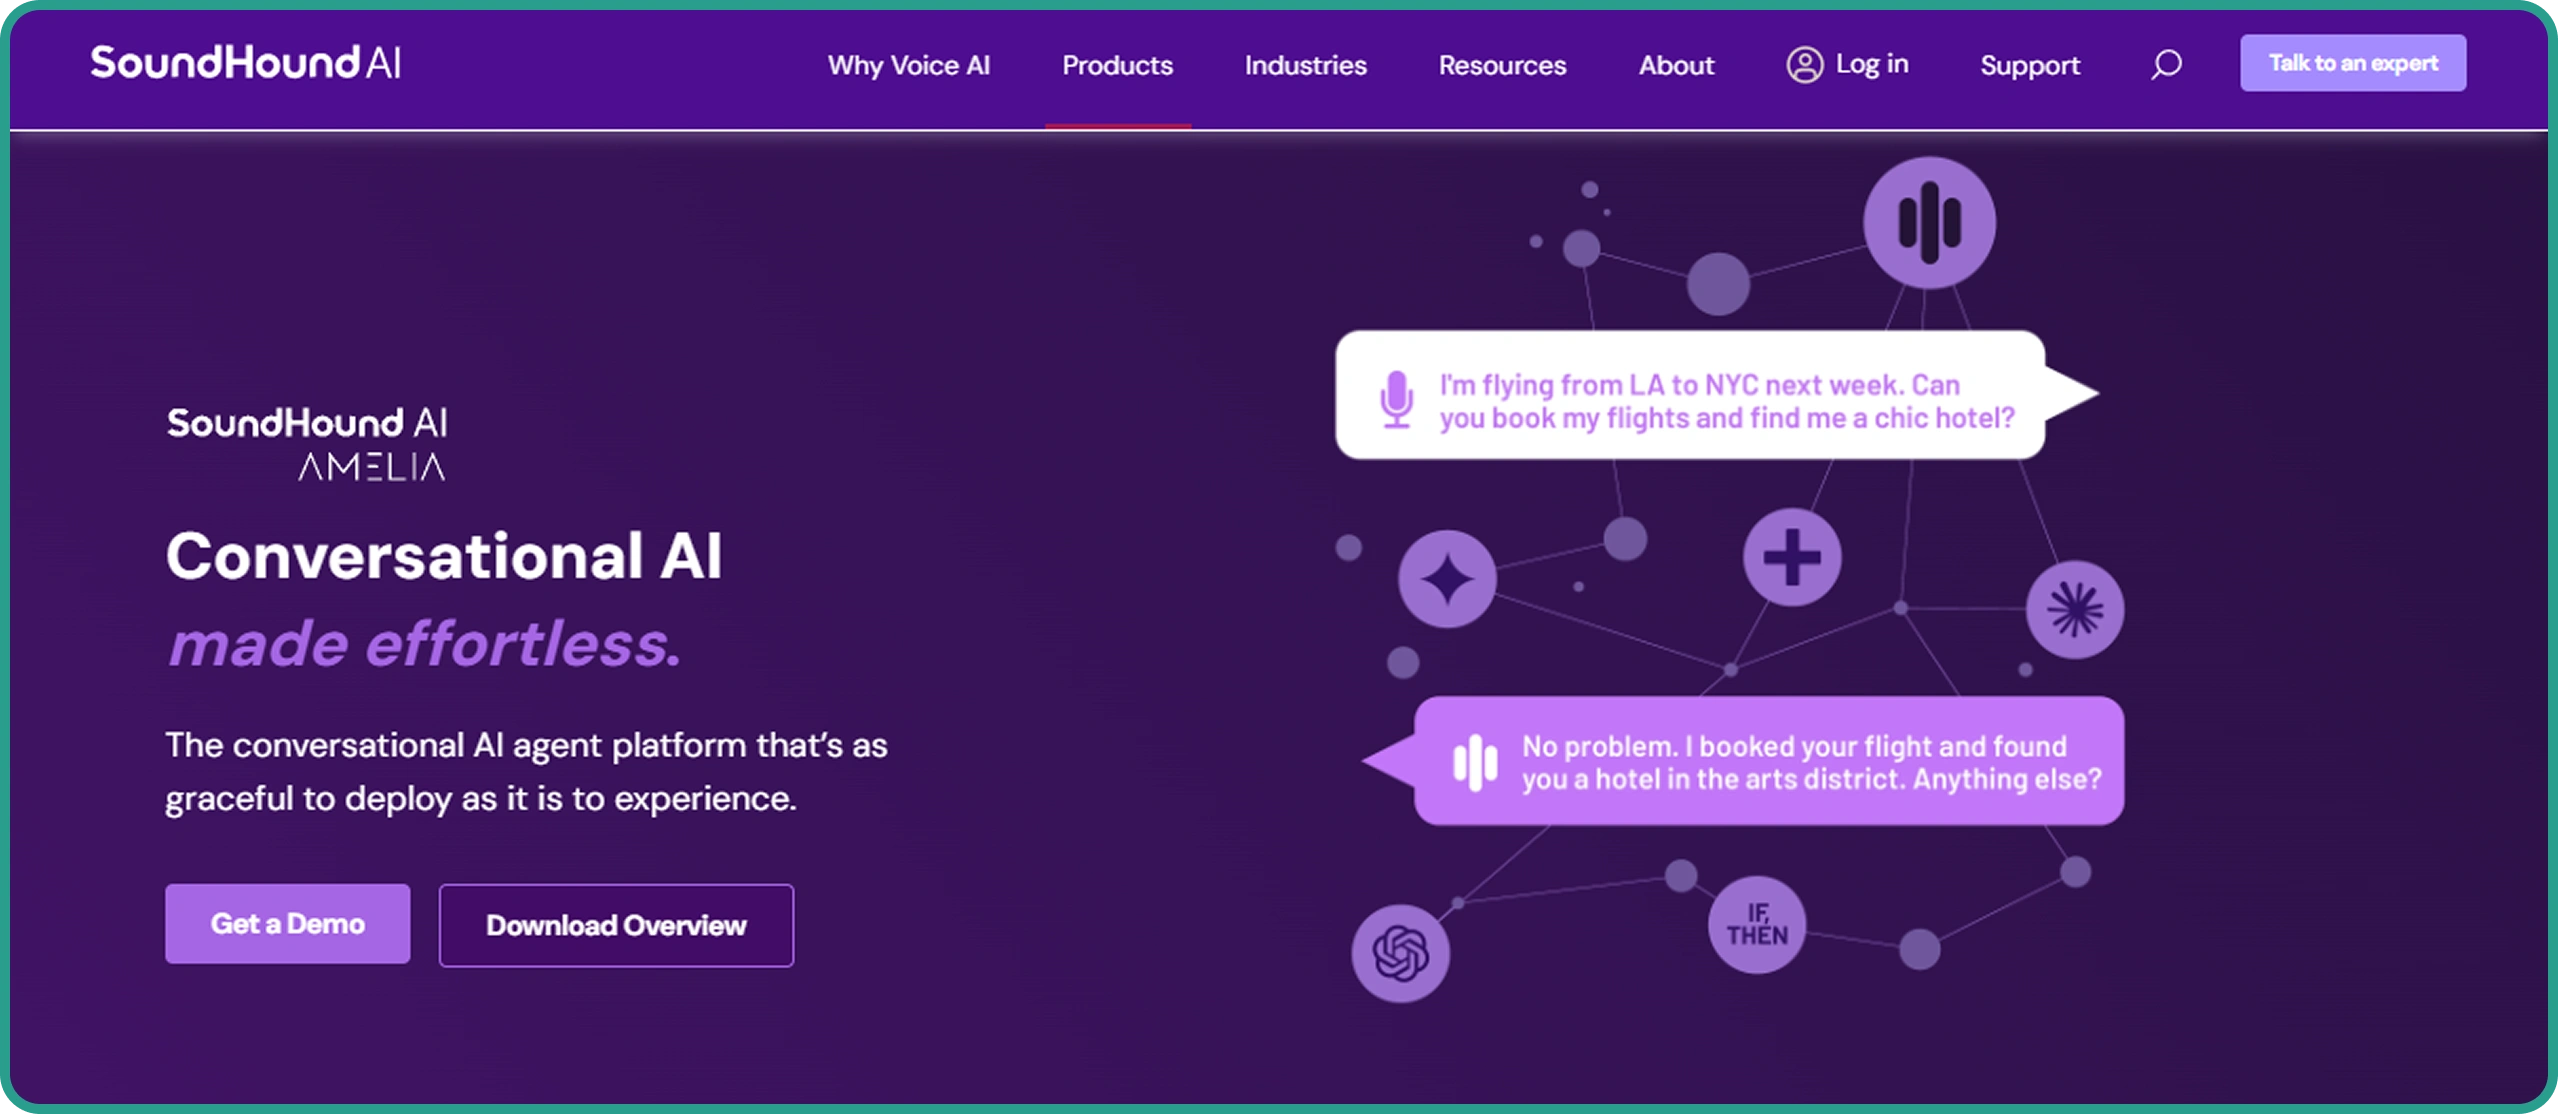Click the four-point sparkle circle icon
This screenshot has height=1114, width=2558.
[1446, 579]
